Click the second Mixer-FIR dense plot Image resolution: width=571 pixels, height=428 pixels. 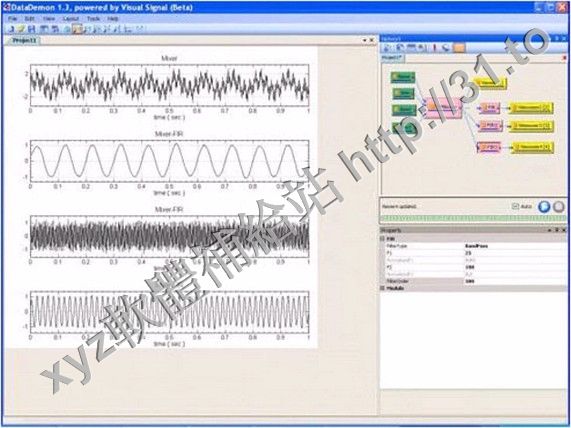tap(169, 236)
